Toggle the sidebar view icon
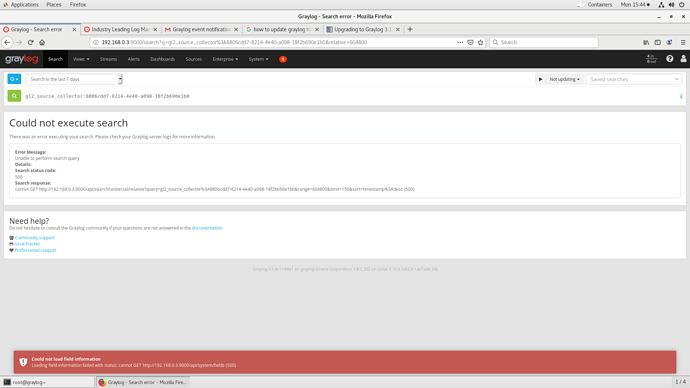 tap(657, 42)
